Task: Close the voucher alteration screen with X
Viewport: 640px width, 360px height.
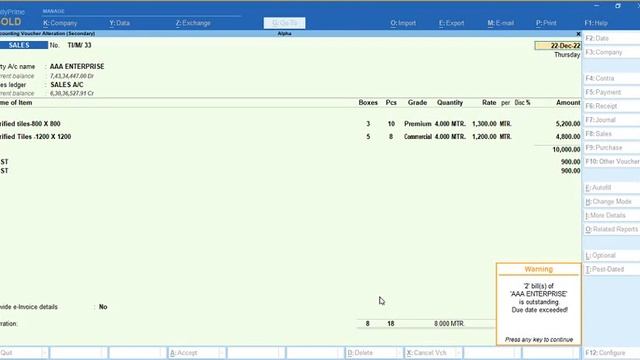Action: click(578, 34)
